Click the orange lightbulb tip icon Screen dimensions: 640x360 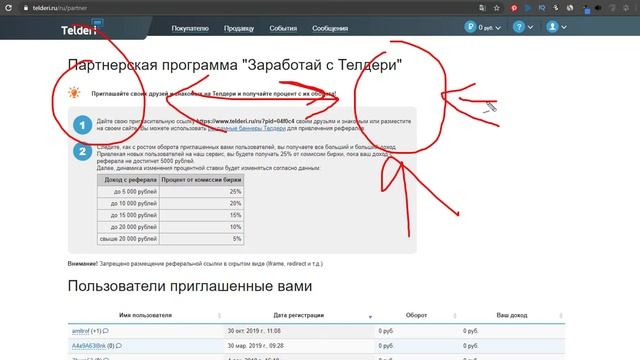coord(74,93)
